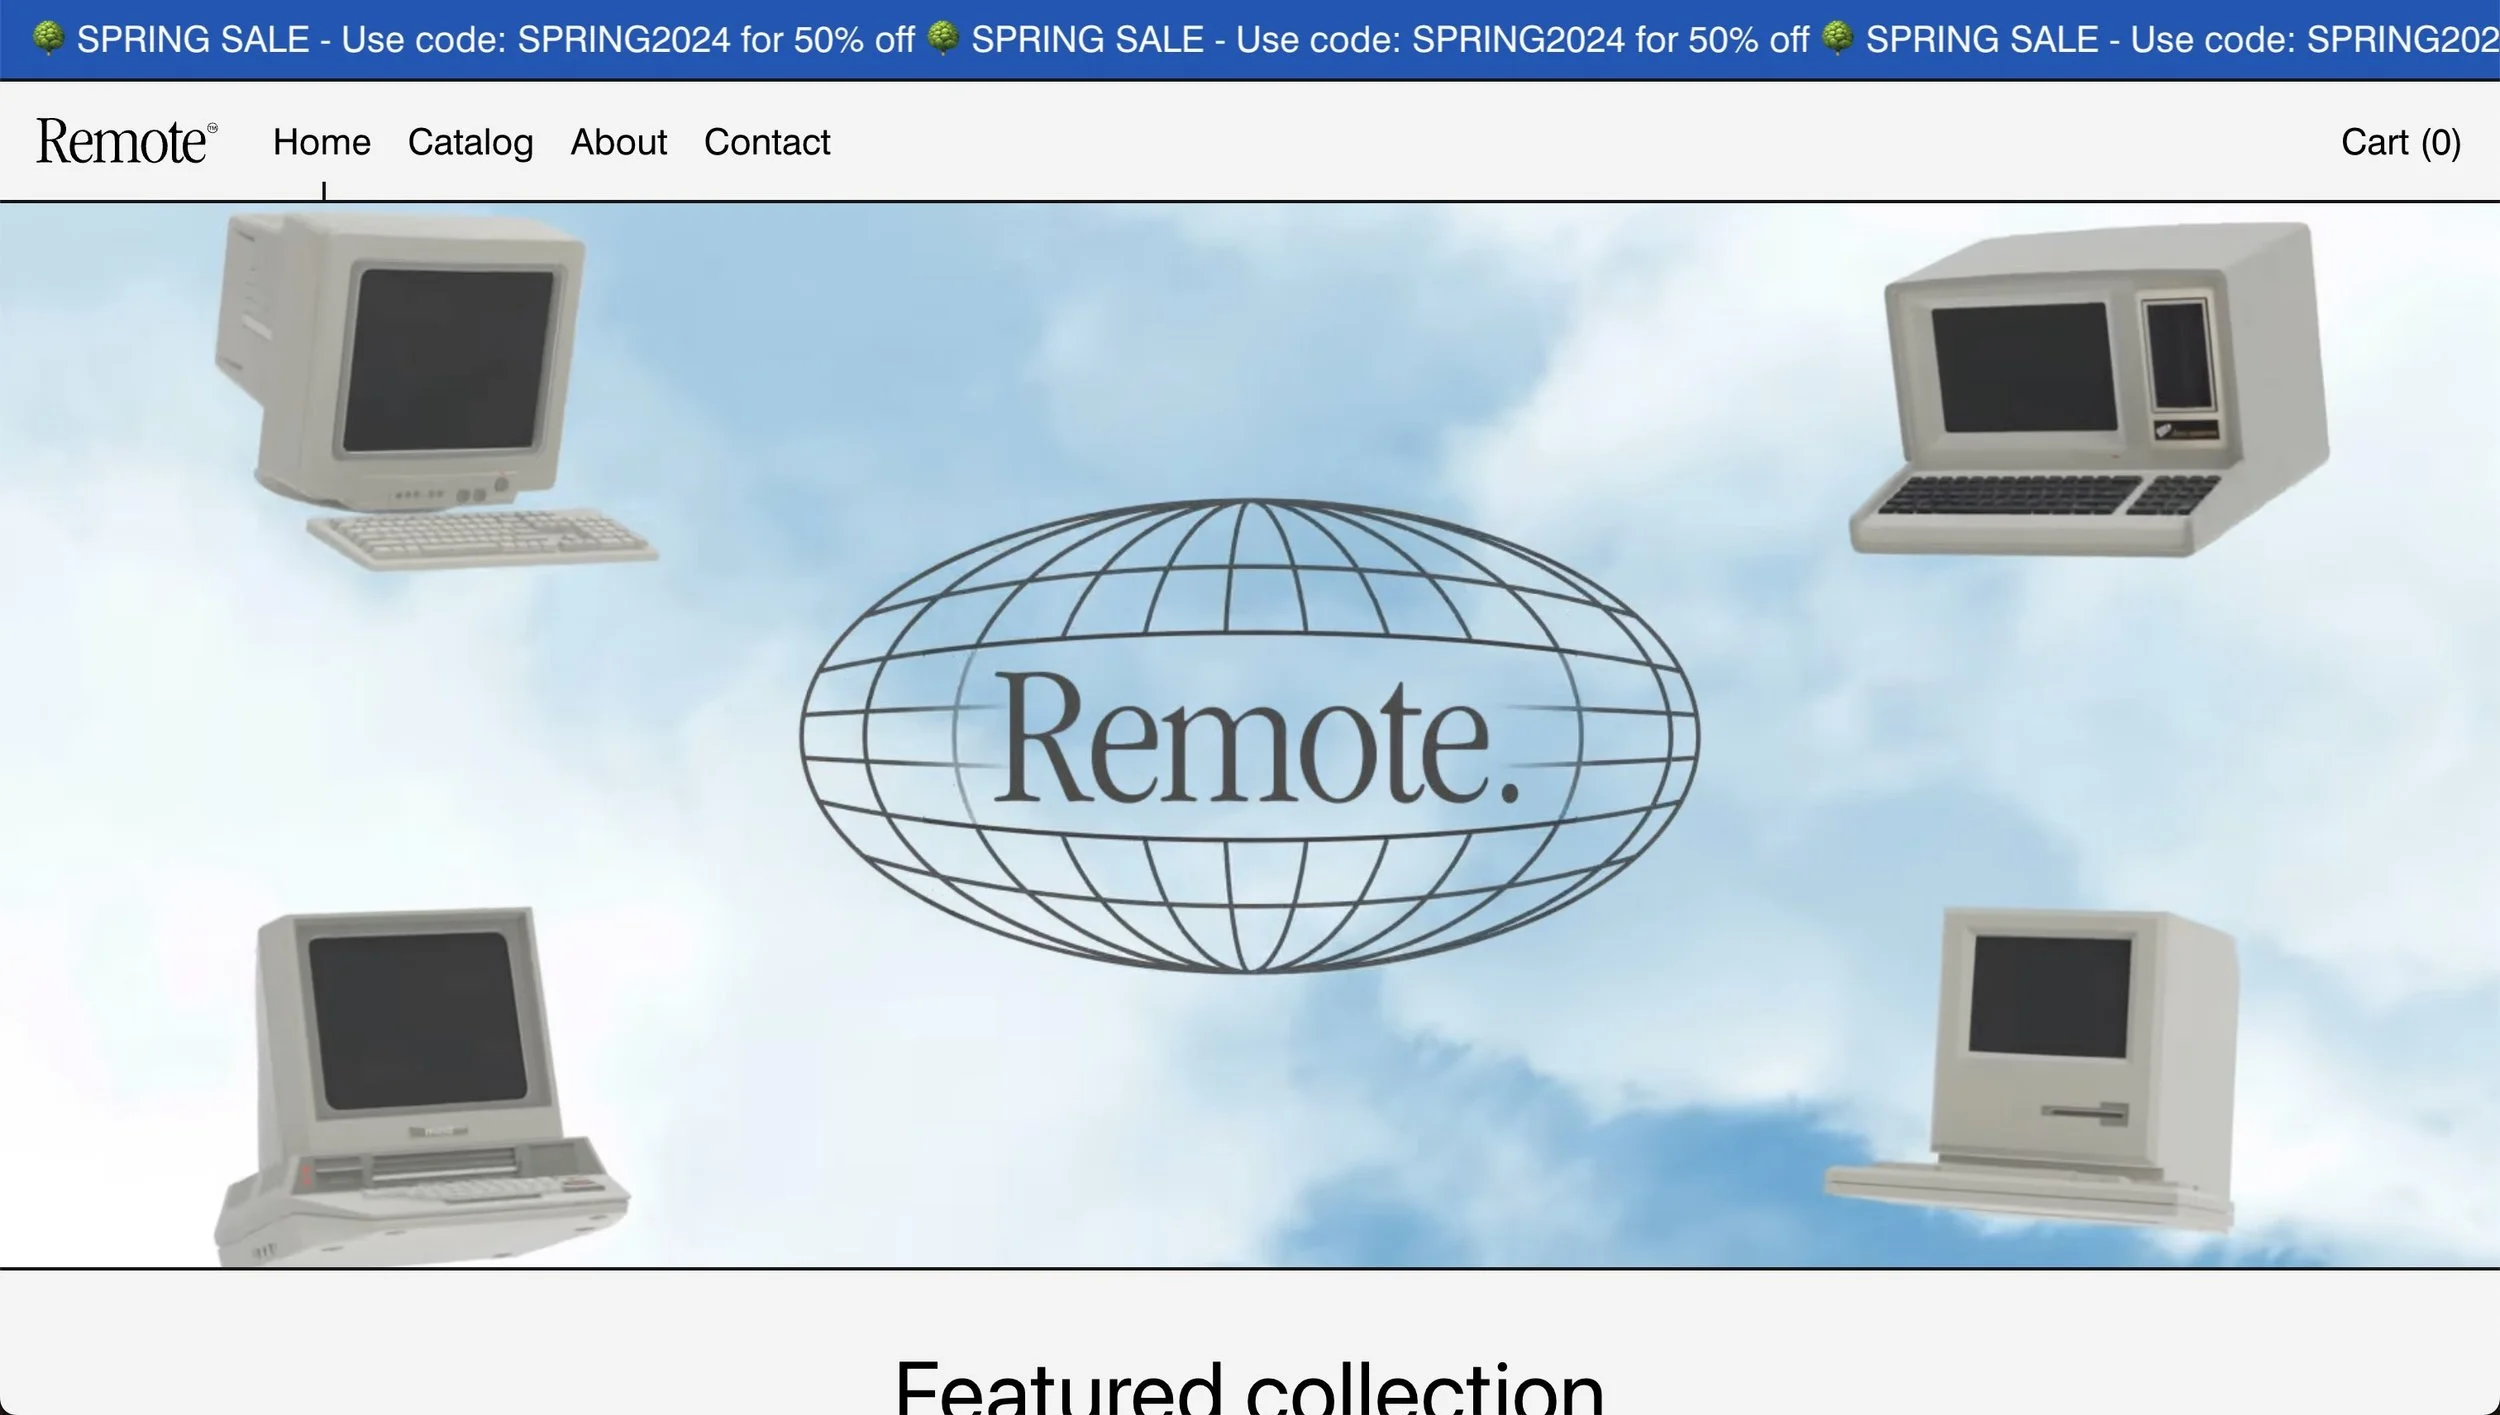Click the Remote logo in the header
This screenshot has height=1415, width=2500.
[x=127, y=141]
